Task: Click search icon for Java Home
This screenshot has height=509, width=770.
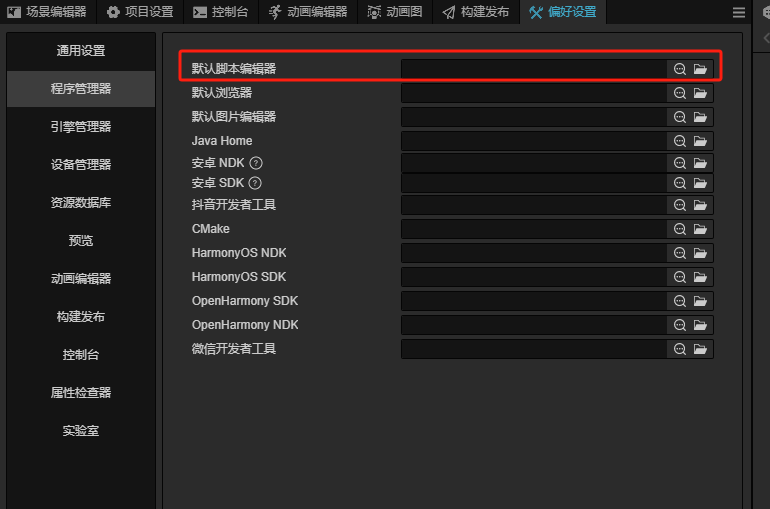Action: click(x=680, y=141)
